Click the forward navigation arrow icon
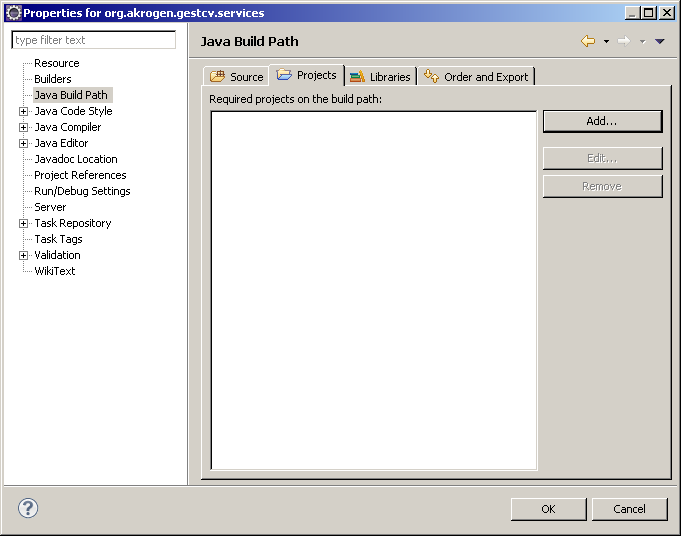The width and height of the screenshot is (681, 536). click(x=624, y=41)
